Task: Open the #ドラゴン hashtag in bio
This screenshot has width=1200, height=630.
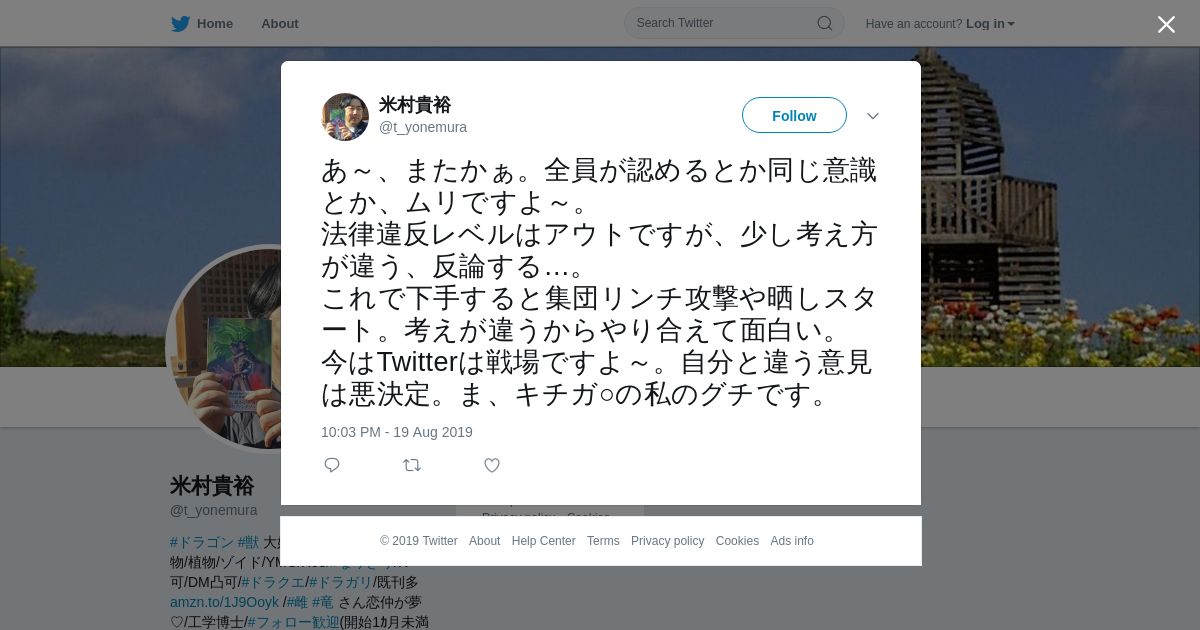Action: click(x=202, y=542)
